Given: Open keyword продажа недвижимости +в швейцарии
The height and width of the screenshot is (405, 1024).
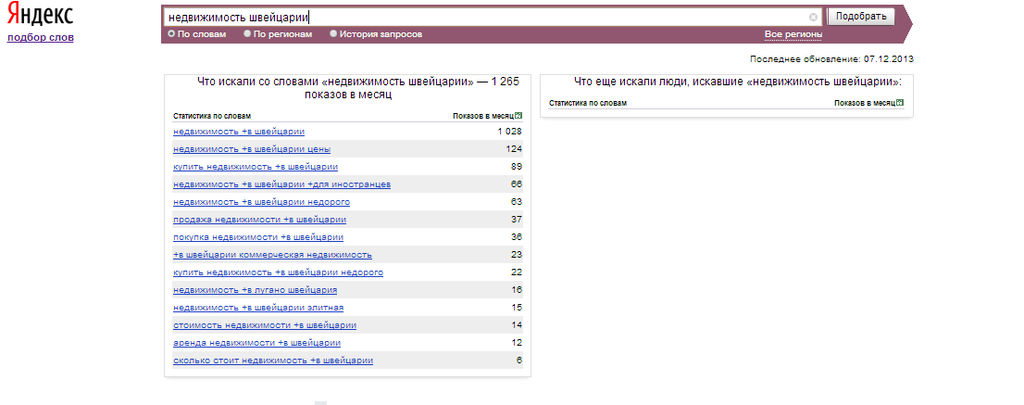Looking at the screenshot, I should point(259,219).
